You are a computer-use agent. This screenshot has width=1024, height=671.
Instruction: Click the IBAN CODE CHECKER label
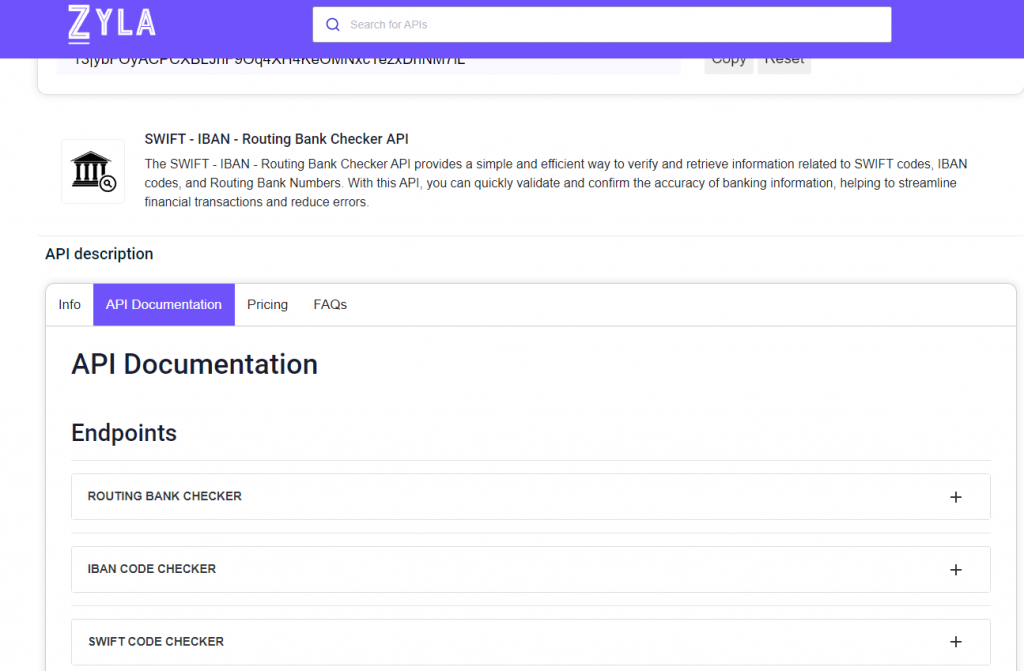[152, 569]
